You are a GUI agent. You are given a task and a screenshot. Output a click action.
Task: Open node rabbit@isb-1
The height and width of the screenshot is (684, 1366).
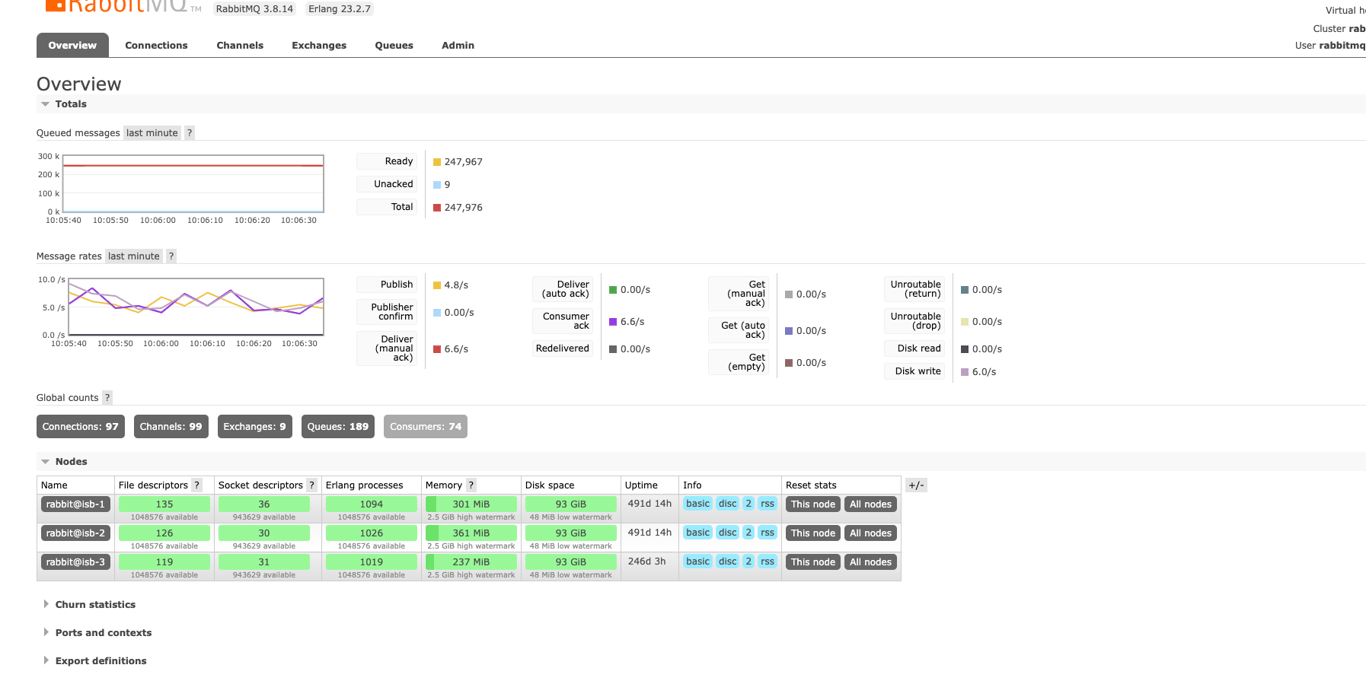pyautogui.click(x=75, y=504)
